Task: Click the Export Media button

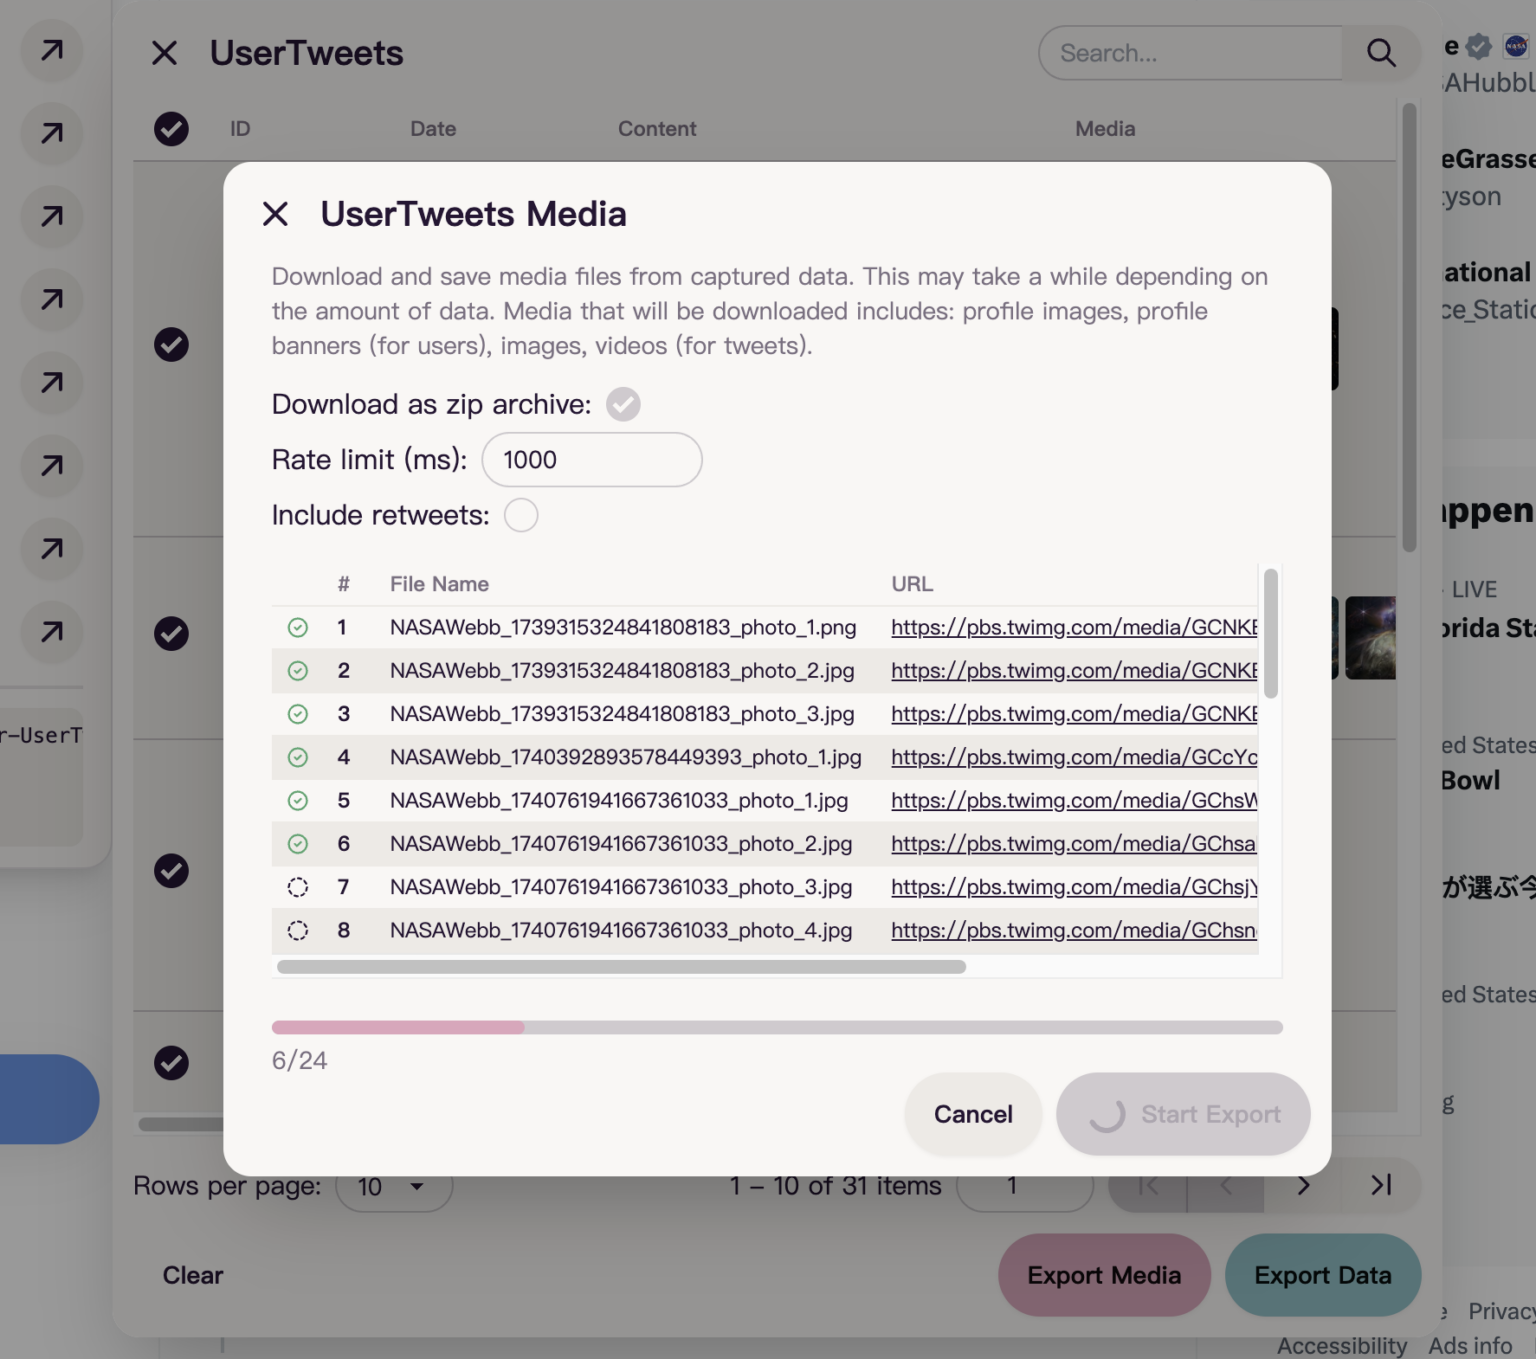Action: (x=1103, y=1275)
